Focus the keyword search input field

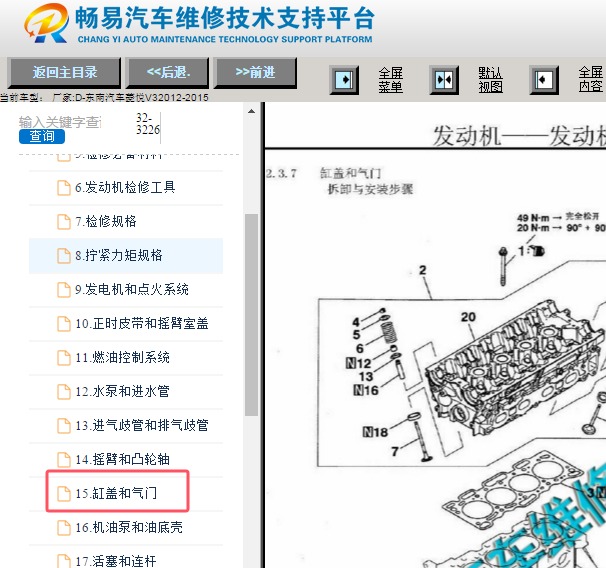click(x=60, y=122)
